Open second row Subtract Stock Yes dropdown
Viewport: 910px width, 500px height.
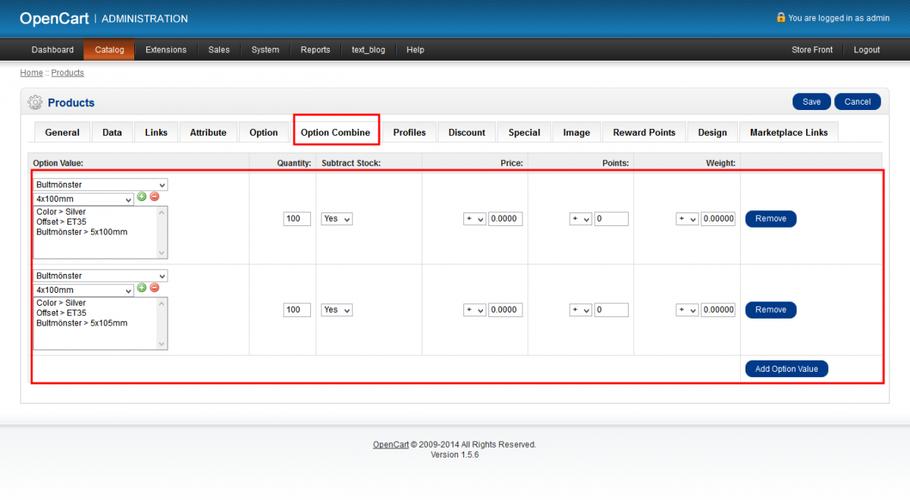[x=336, y=310]
